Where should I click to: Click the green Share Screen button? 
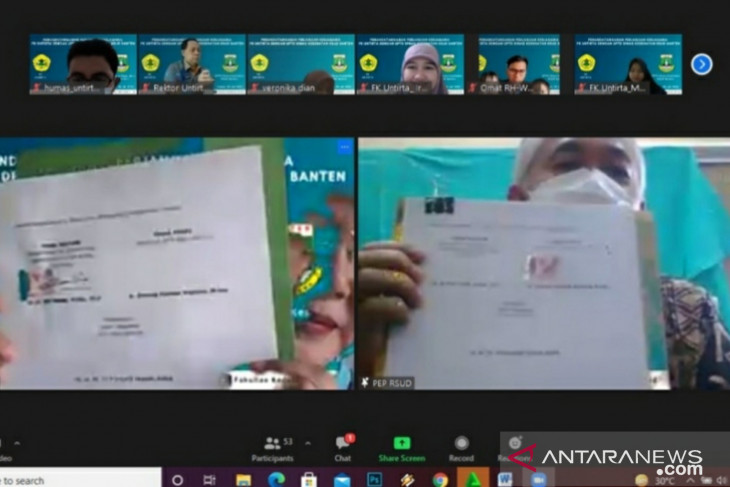(x=401, y=448)
